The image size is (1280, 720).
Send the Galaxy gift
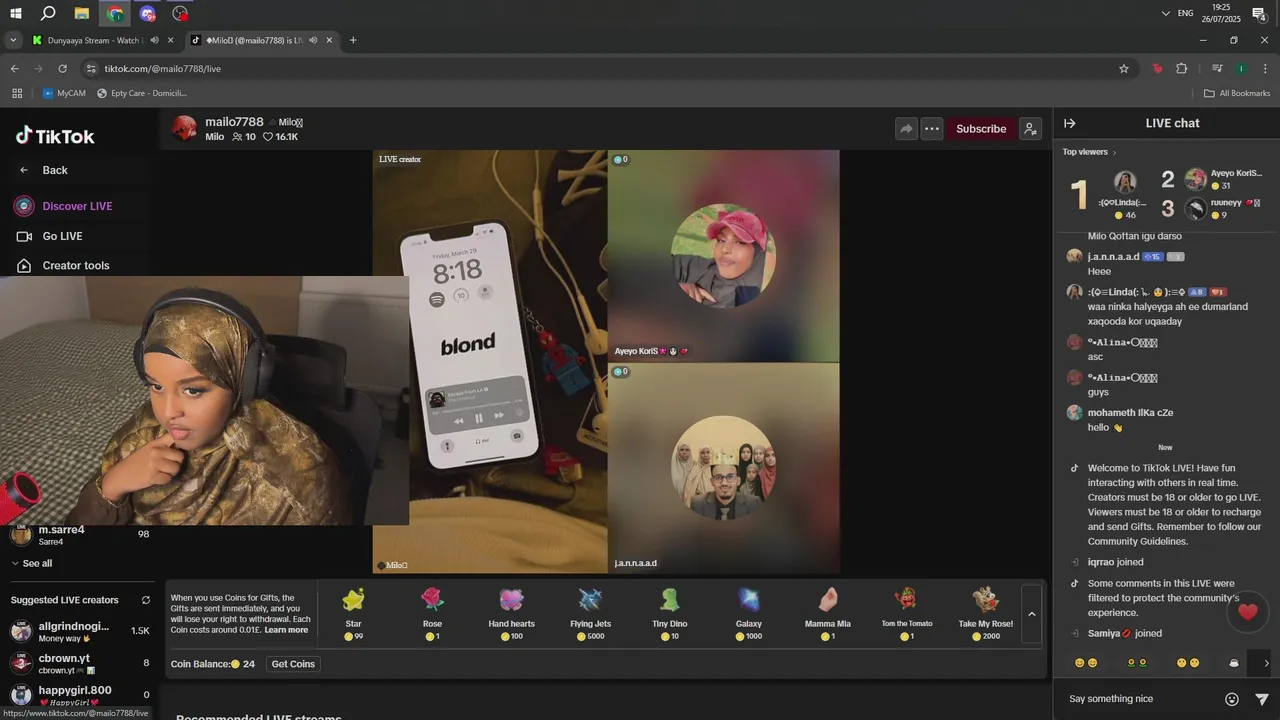(x=749, y=613)
